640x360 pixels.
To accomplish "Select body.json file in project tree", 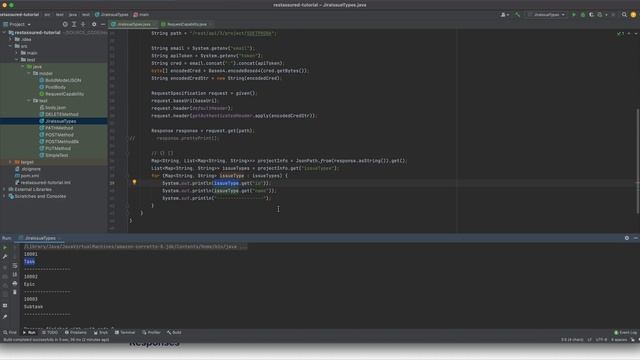I will 55,108.
